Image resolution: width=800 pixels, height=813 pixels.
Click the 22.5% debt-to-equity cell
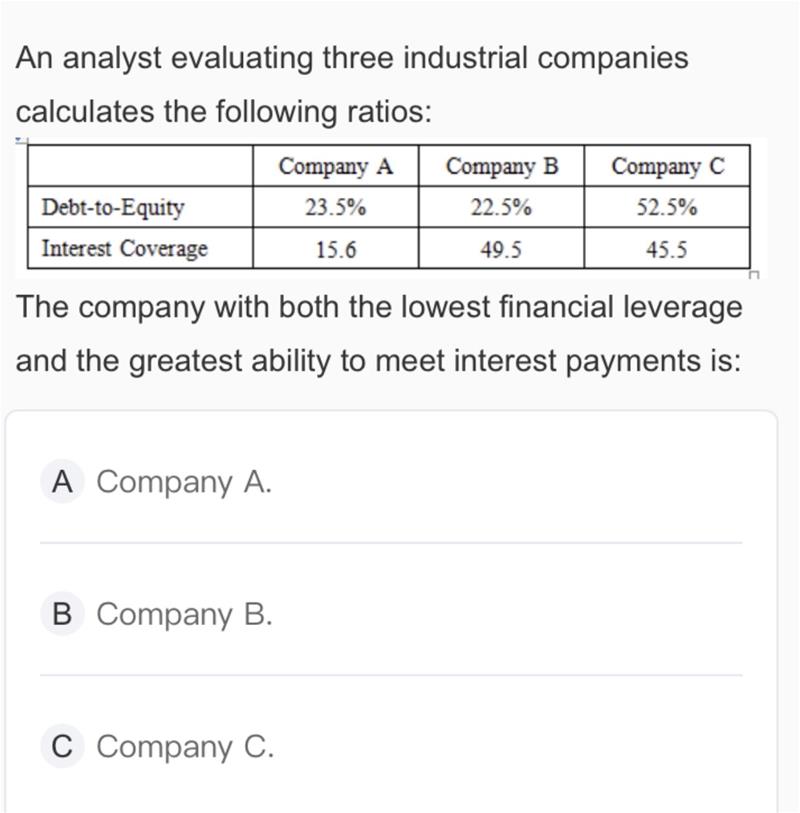[501, 208]
